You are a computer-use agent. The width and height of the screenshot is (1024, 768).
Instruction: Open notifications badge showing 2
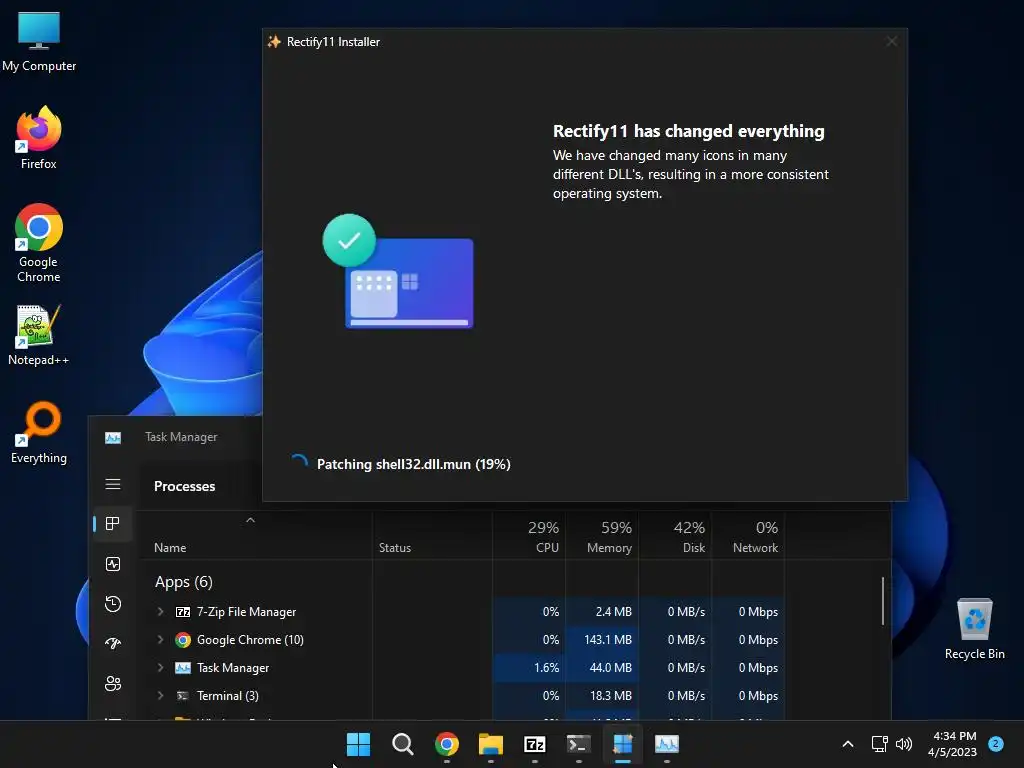996,744
